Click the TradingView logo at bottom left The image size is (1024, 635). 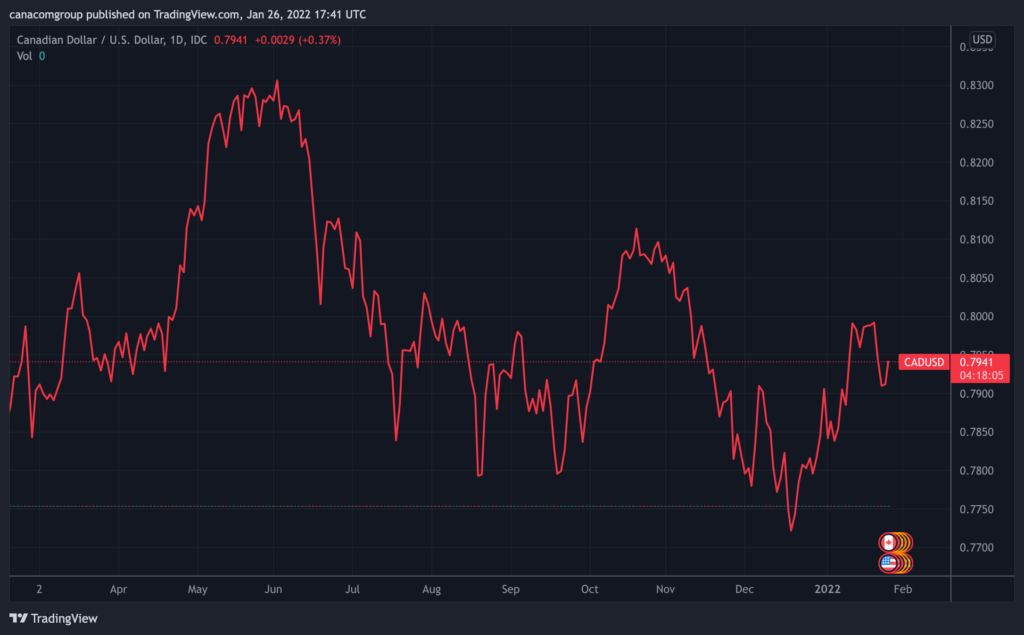point(53,618)
